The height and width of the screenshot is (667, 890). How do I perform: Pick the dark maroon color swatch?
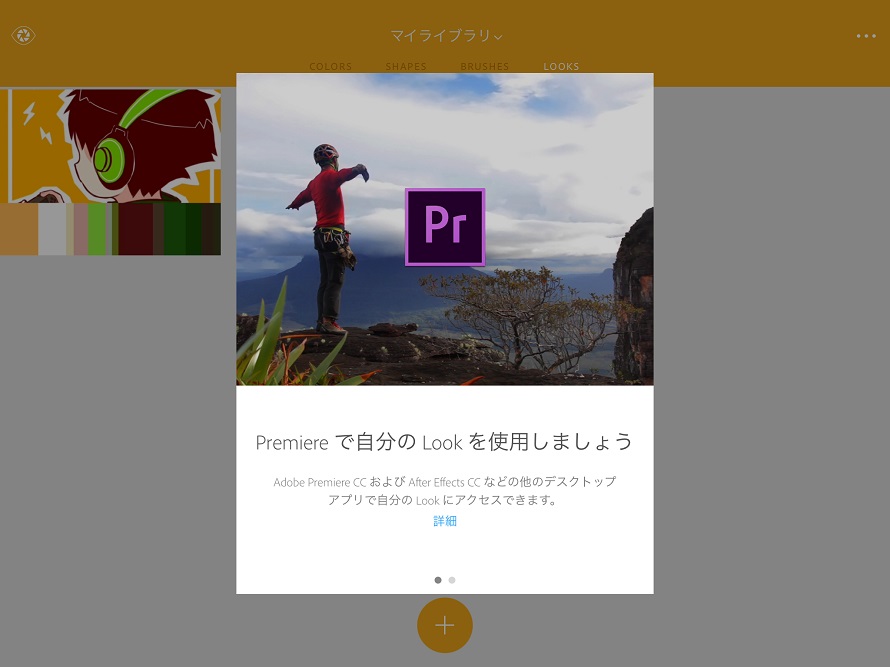pyautogui.click(x=136, y=229)
